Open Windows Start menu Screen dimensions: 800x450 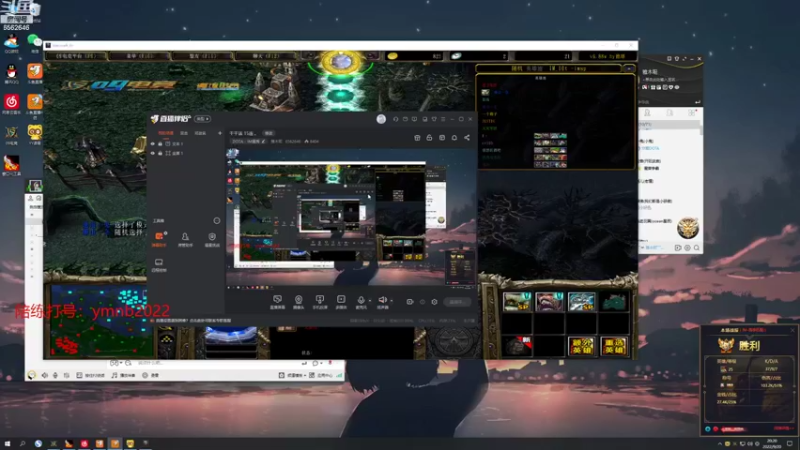[x=7, y=443]
